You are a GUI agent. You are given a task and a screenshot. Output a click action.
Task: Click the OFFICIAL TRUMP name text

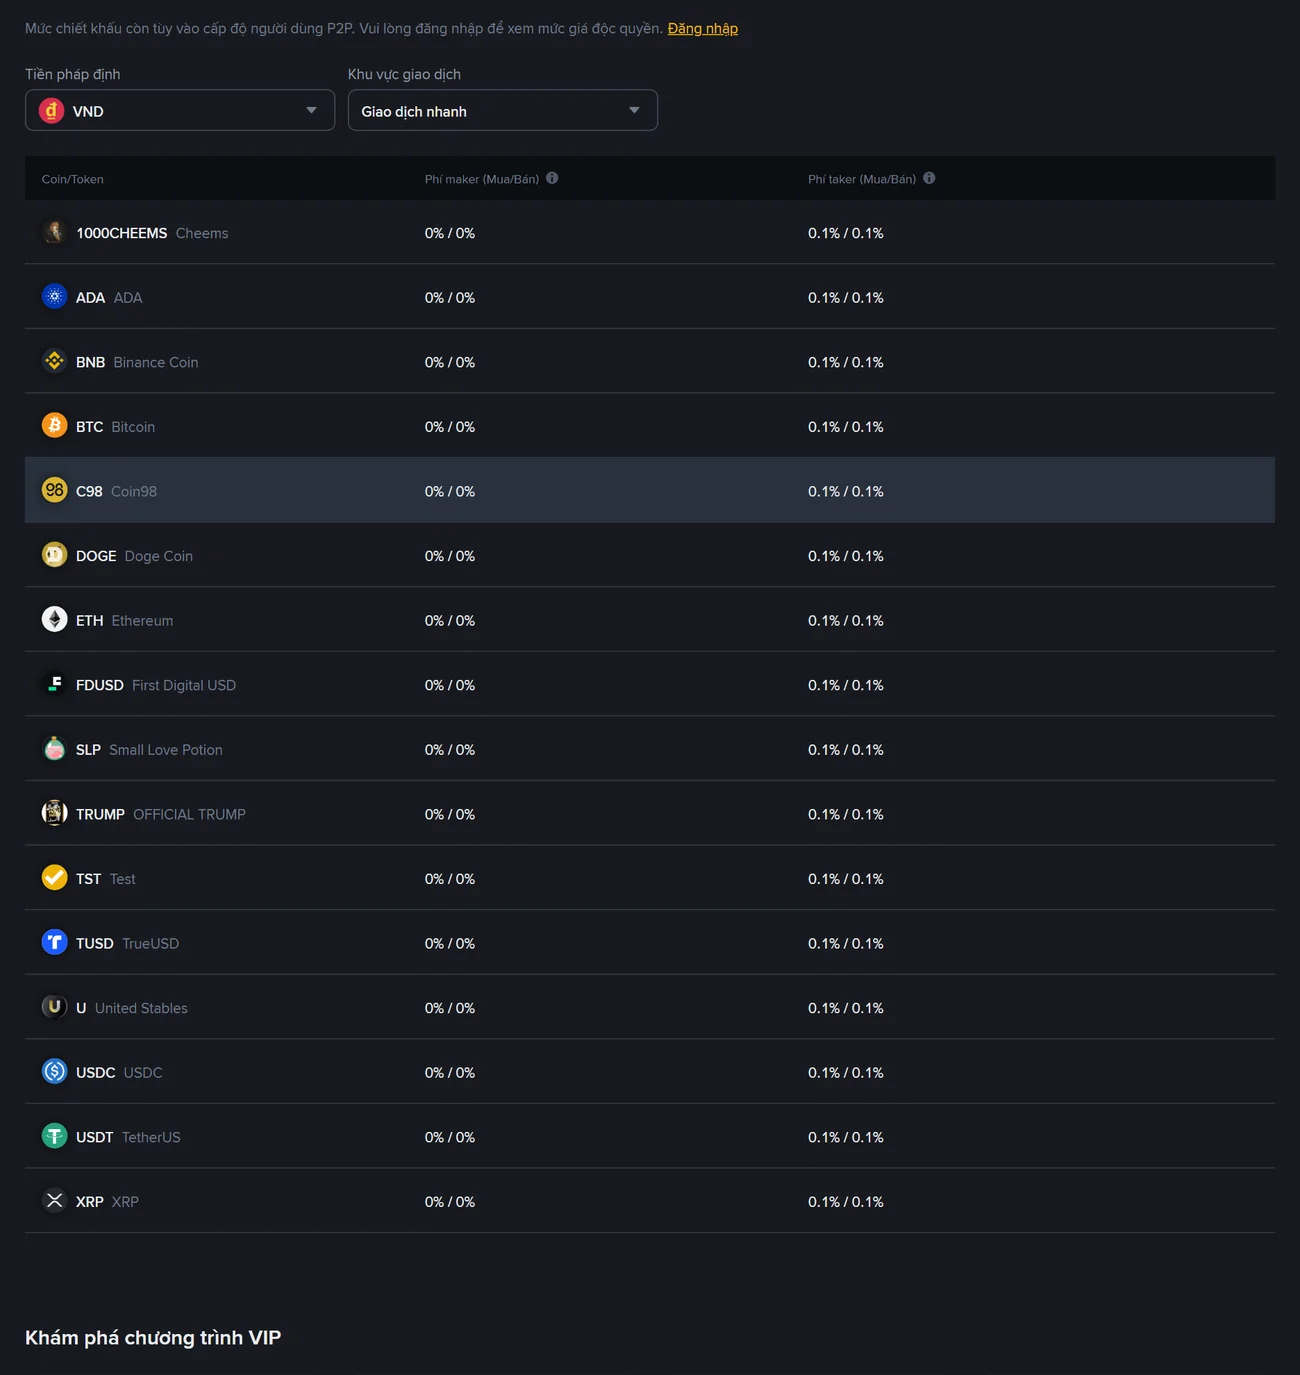pos(189,814)
